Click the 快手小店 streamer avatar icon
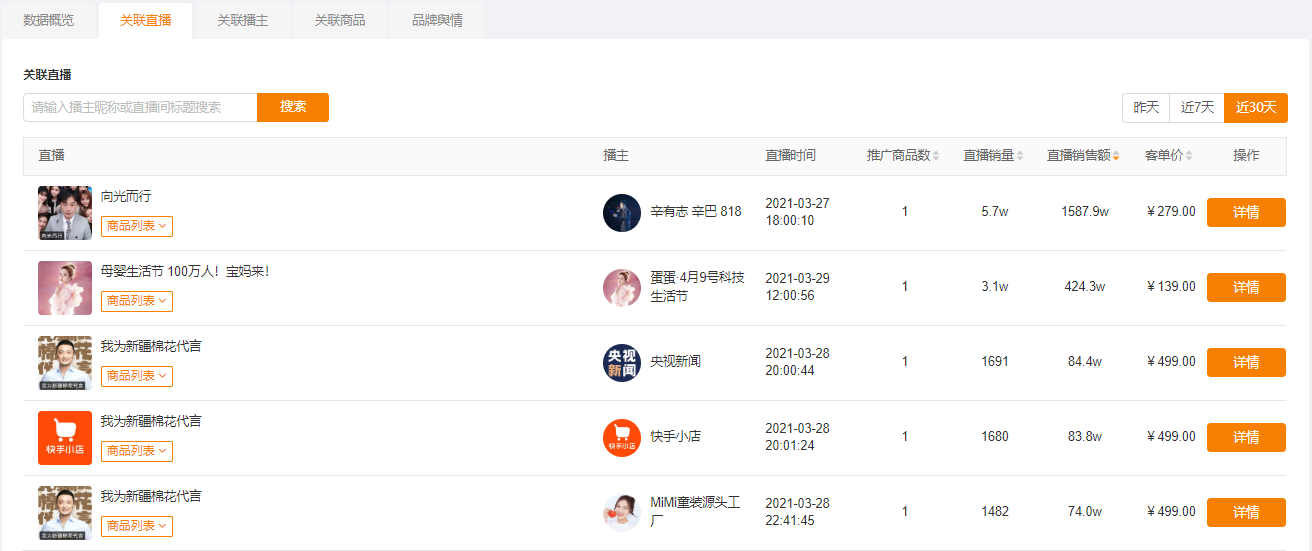1312x551 pixels. (622, 438)
